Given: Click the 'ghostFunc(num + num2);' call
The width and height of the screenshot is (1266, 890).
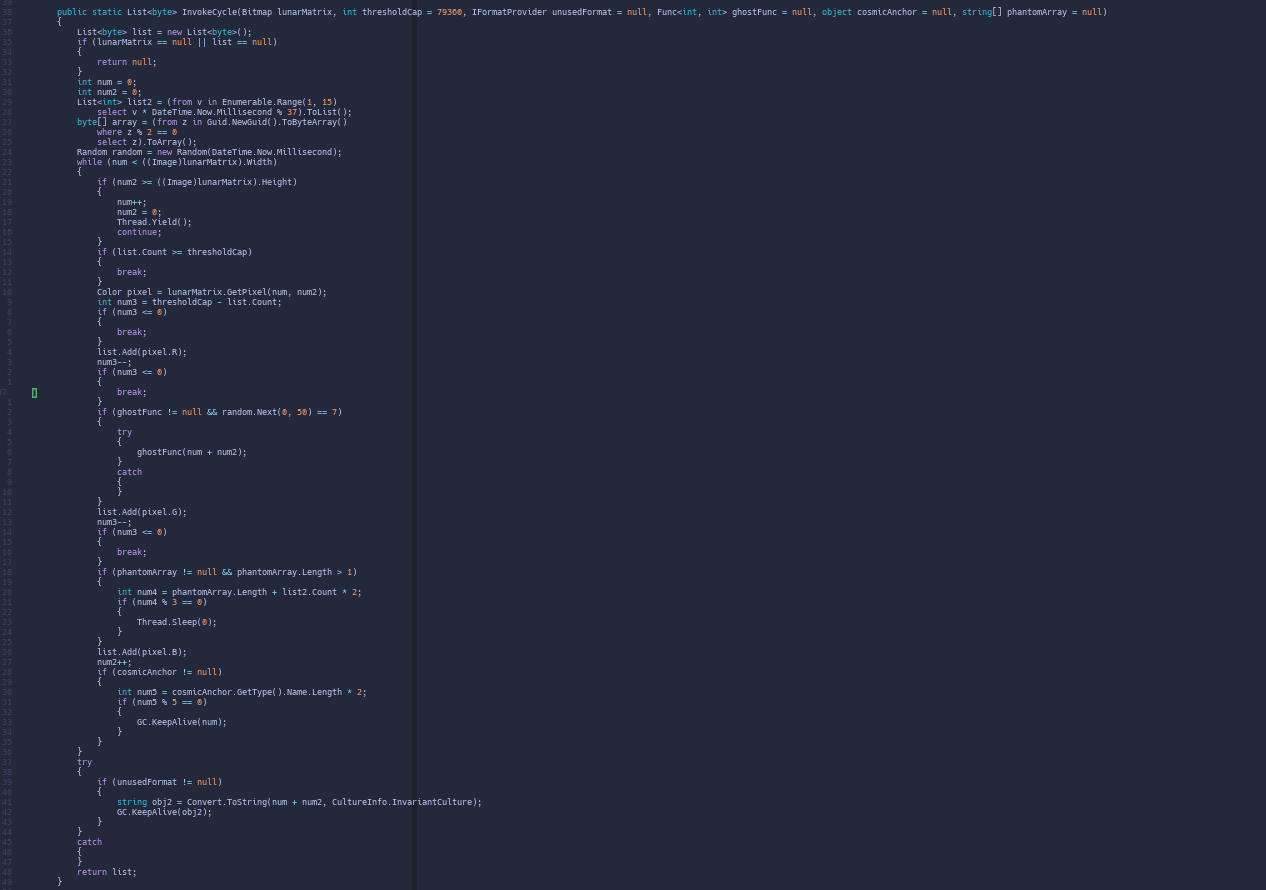Looking at the screenshot, I should [192, 452].
